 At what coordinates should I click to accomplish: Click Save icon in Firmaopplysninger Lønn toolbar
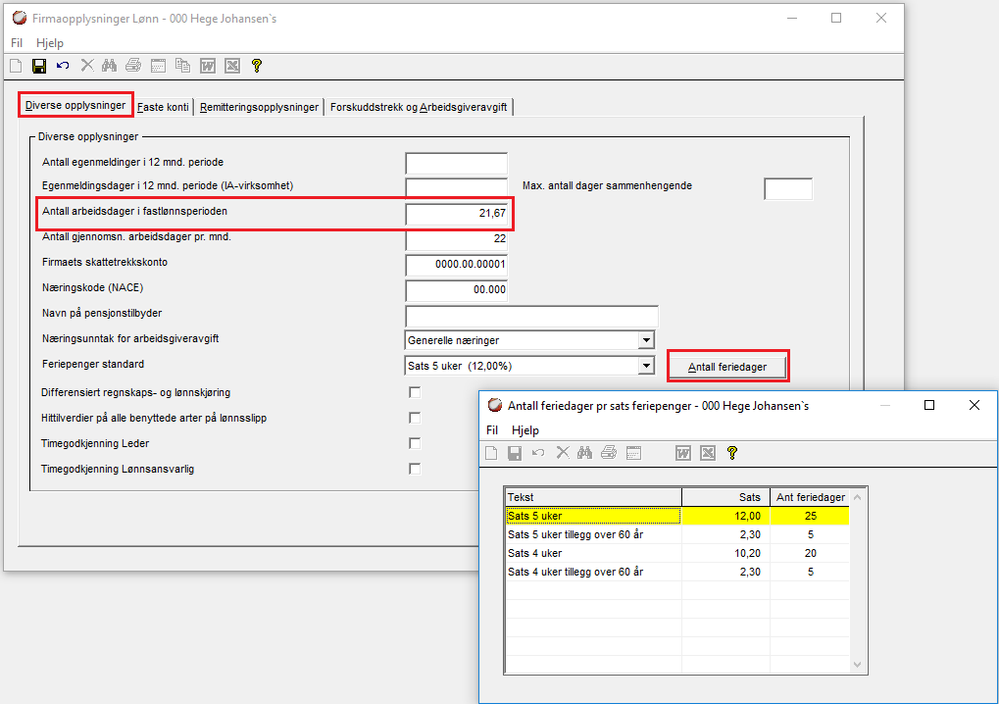(x=39, y=66)
